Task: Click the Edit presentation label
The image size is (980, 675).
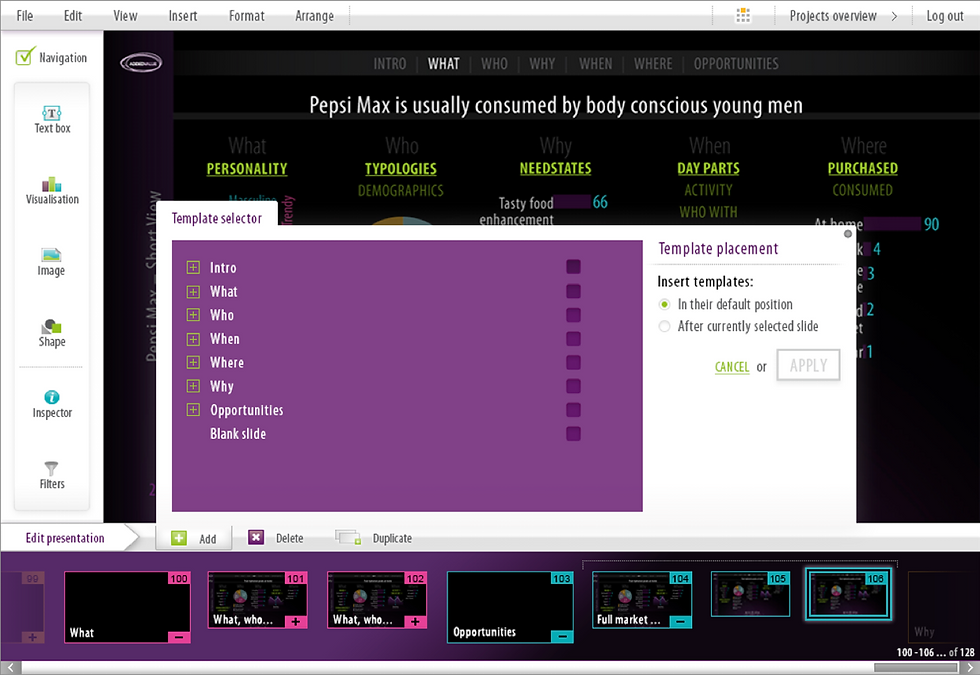Action: [x=65, y=538]
